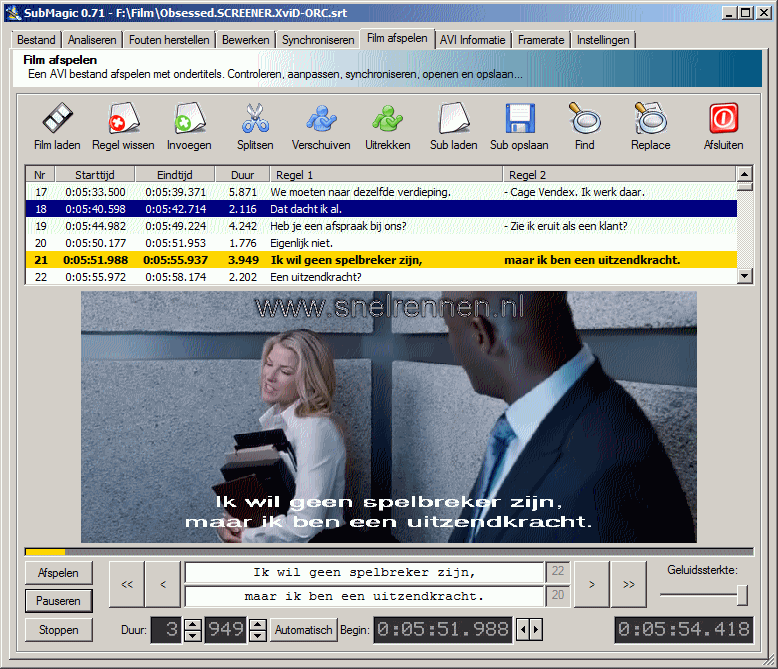Select row 18 'Dat dacht ik al.'
The width and height of the screenshot is (778, 669).
[381, 209]
